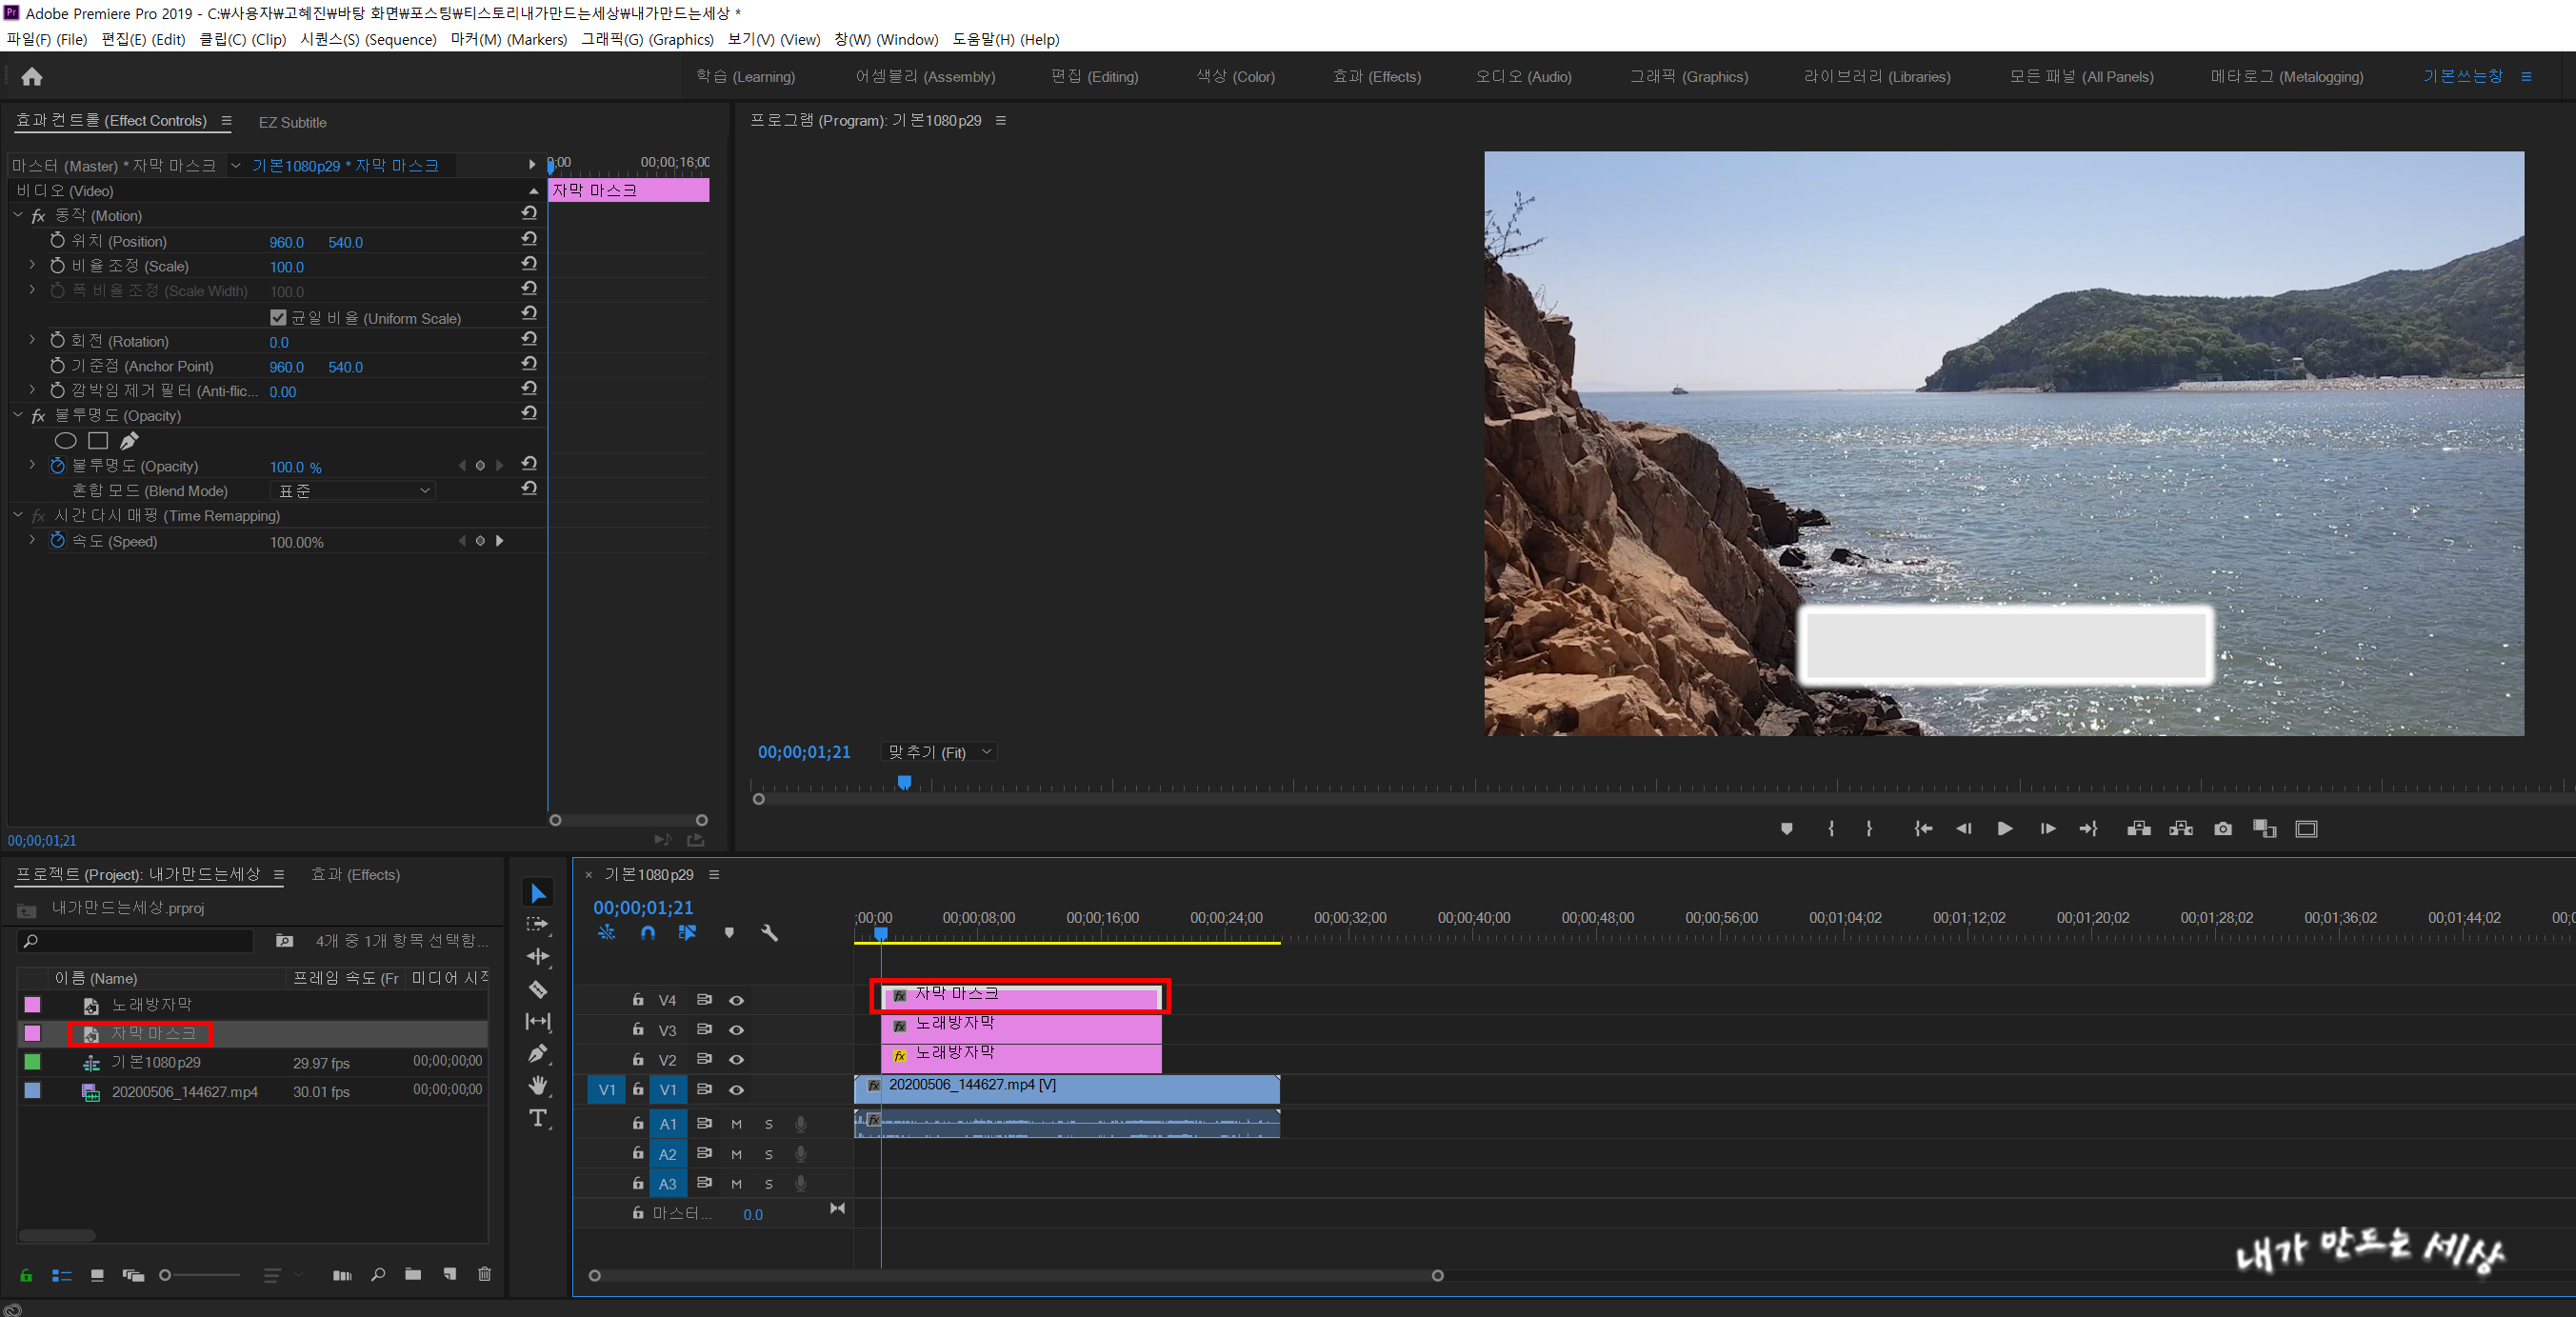Collapse the Motion effect section
Image resolution: width=2576 pixels, height=1317 pixels.
(x=18, y=215)
